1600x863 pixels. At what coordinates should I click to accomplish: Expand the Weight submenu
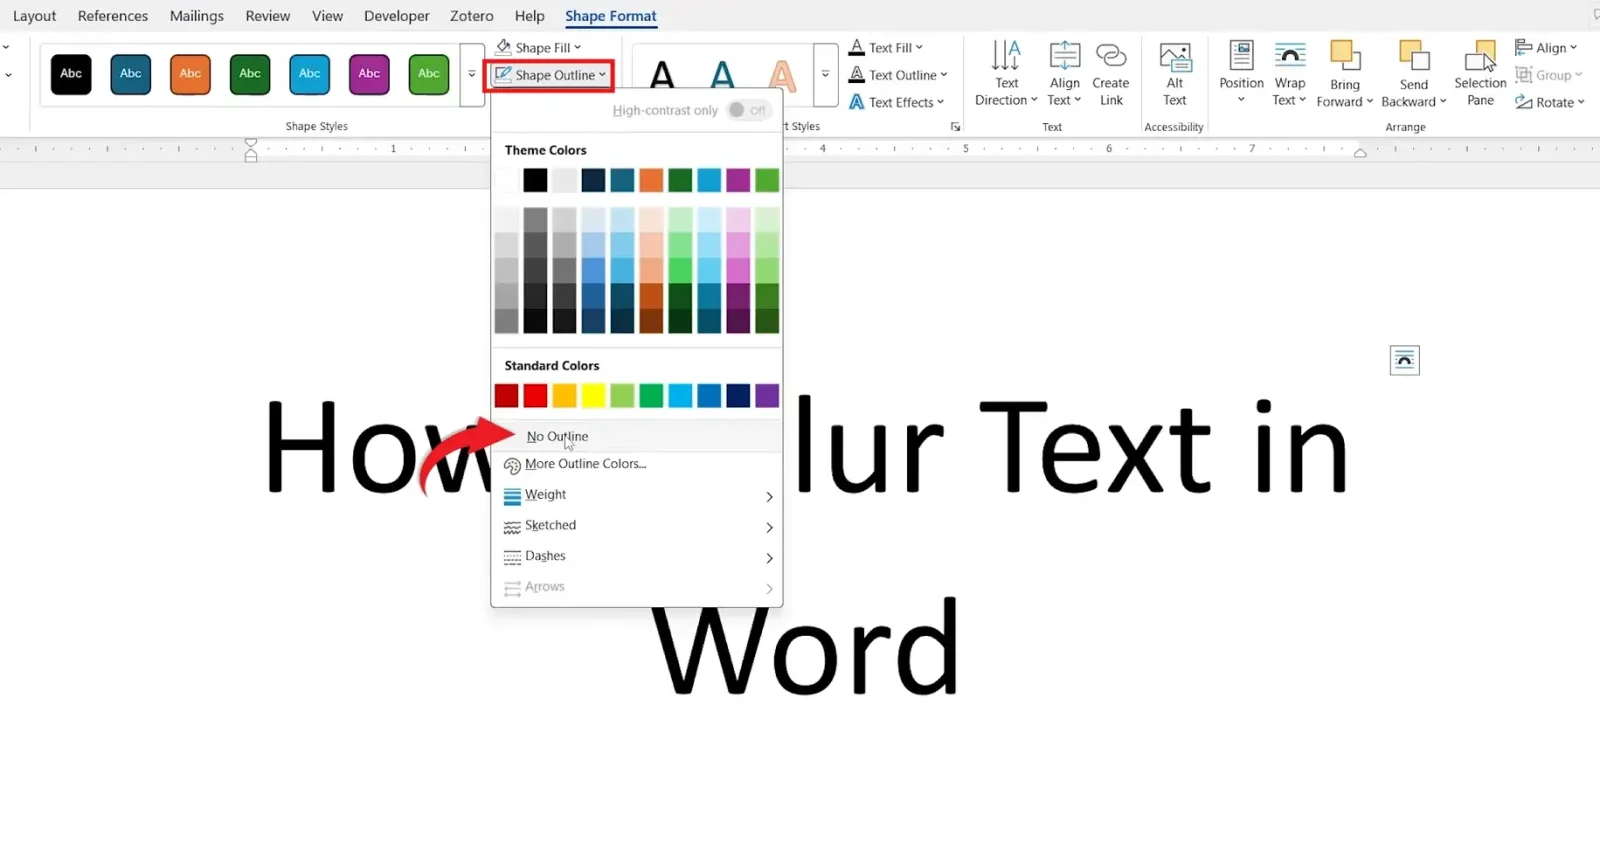636,495
